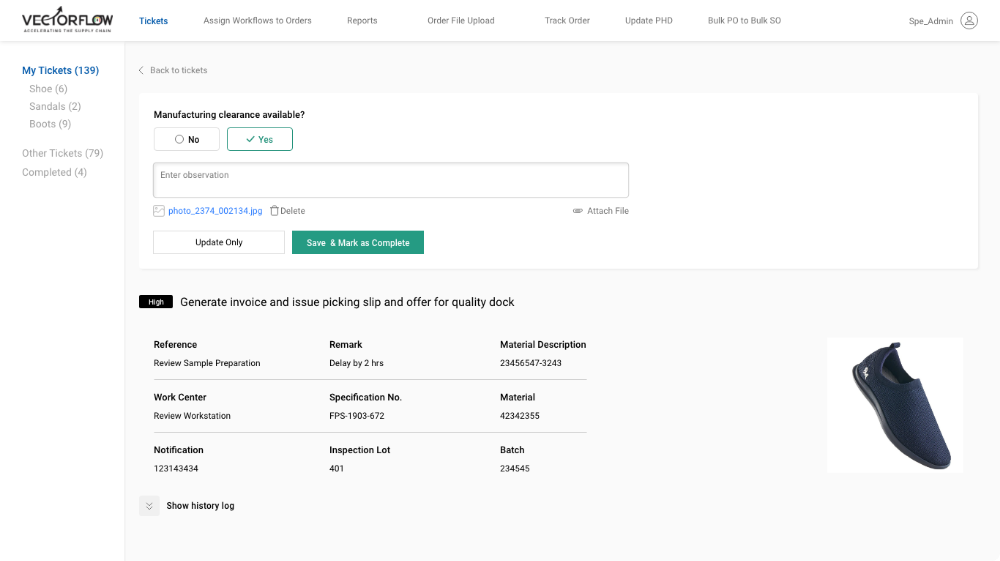Expand the Show history log chevron
This screenshot has width=1000, height=561.
149,506
